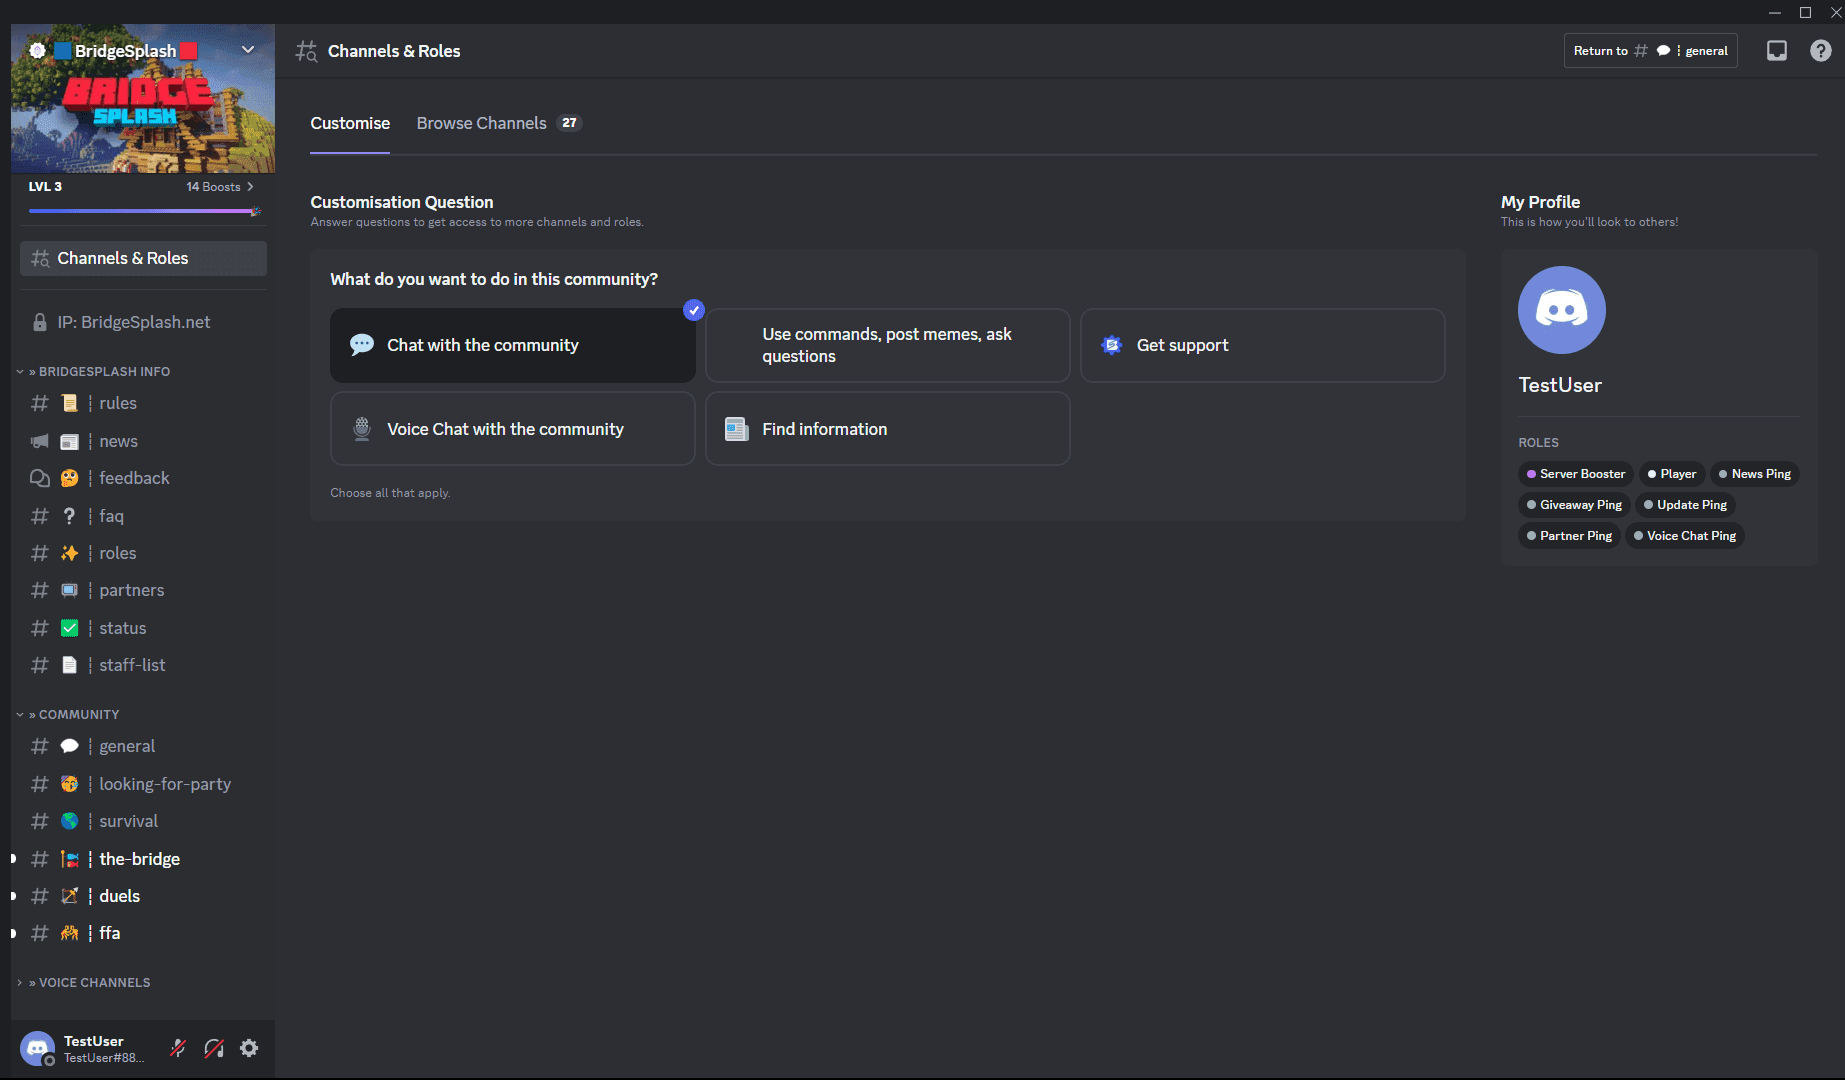Select Voice Chat with the community
Viewport: 1845px width, 1080px height.
pyautogui.click(x=512, y=428)
